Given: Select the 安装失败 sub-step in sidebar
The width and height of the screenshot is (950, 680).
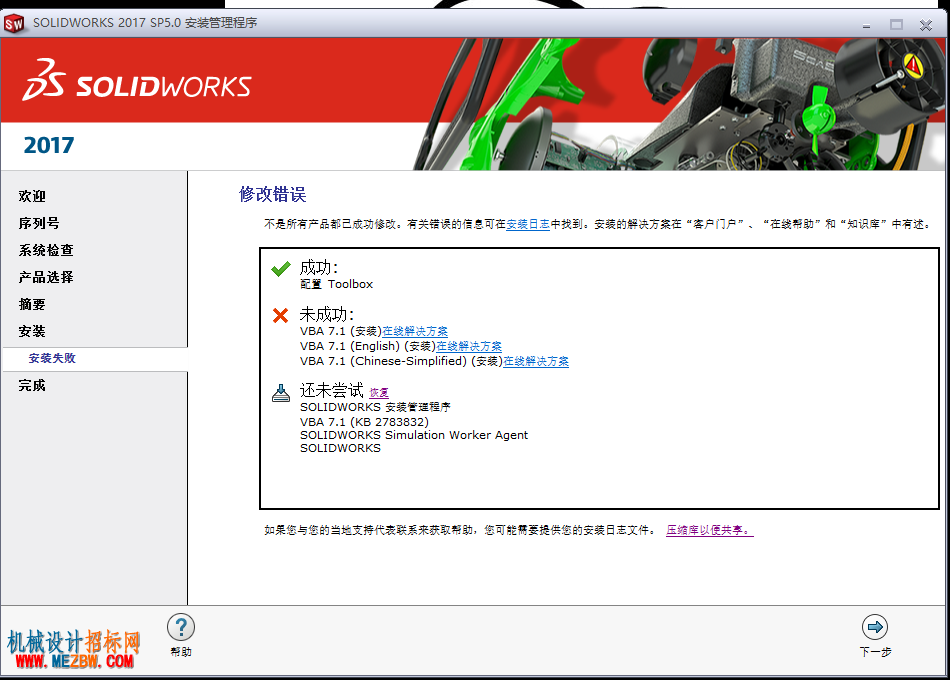Looking at the screenshot, I should [52, 358].
